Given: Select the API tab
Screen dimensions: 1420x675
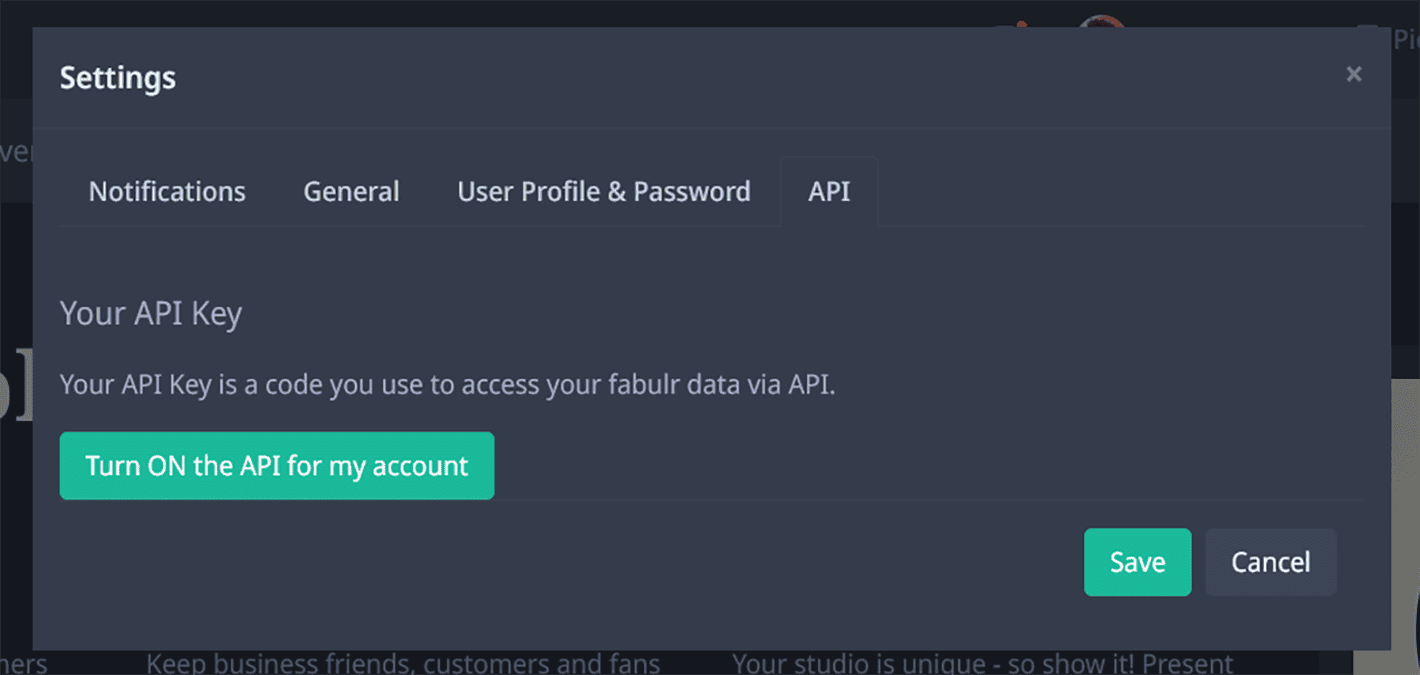Looking at the screenshot, I should click(829, 191).
